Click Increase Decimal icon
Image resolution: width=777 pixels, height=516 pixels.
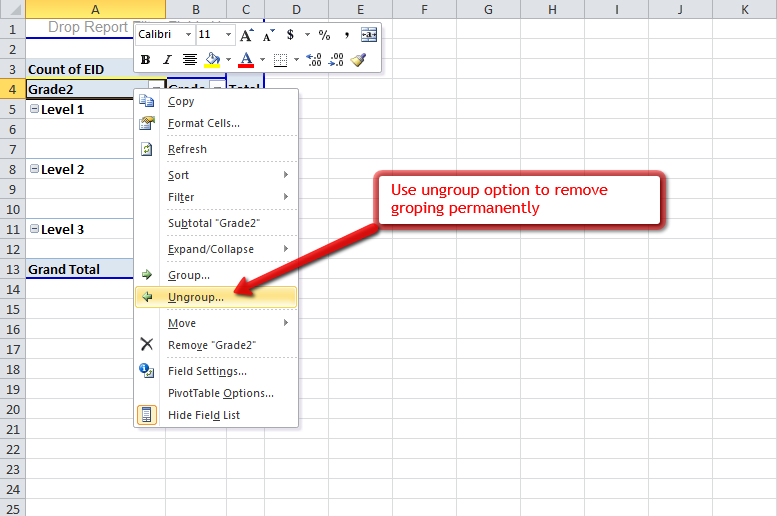[x=314, y=60]
